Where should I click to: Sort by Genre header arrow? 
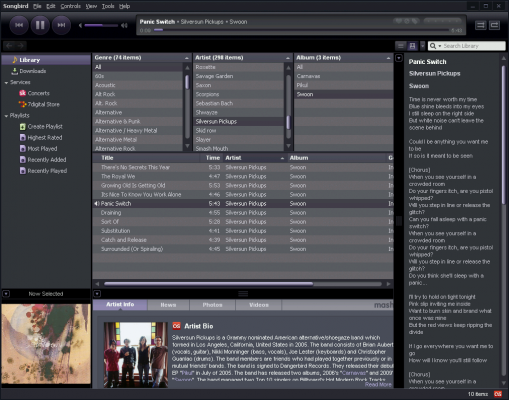coord(187,58)
